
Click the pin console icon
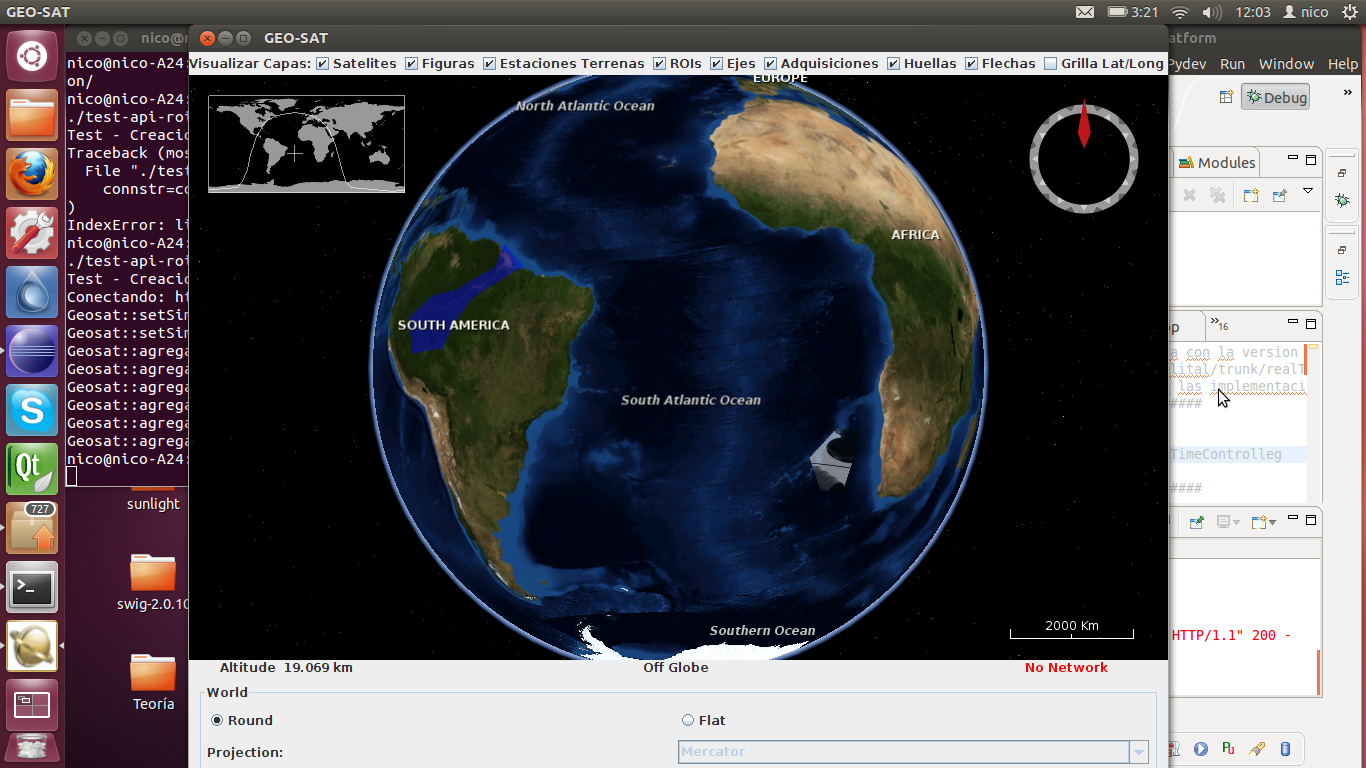click(1196, 522)
